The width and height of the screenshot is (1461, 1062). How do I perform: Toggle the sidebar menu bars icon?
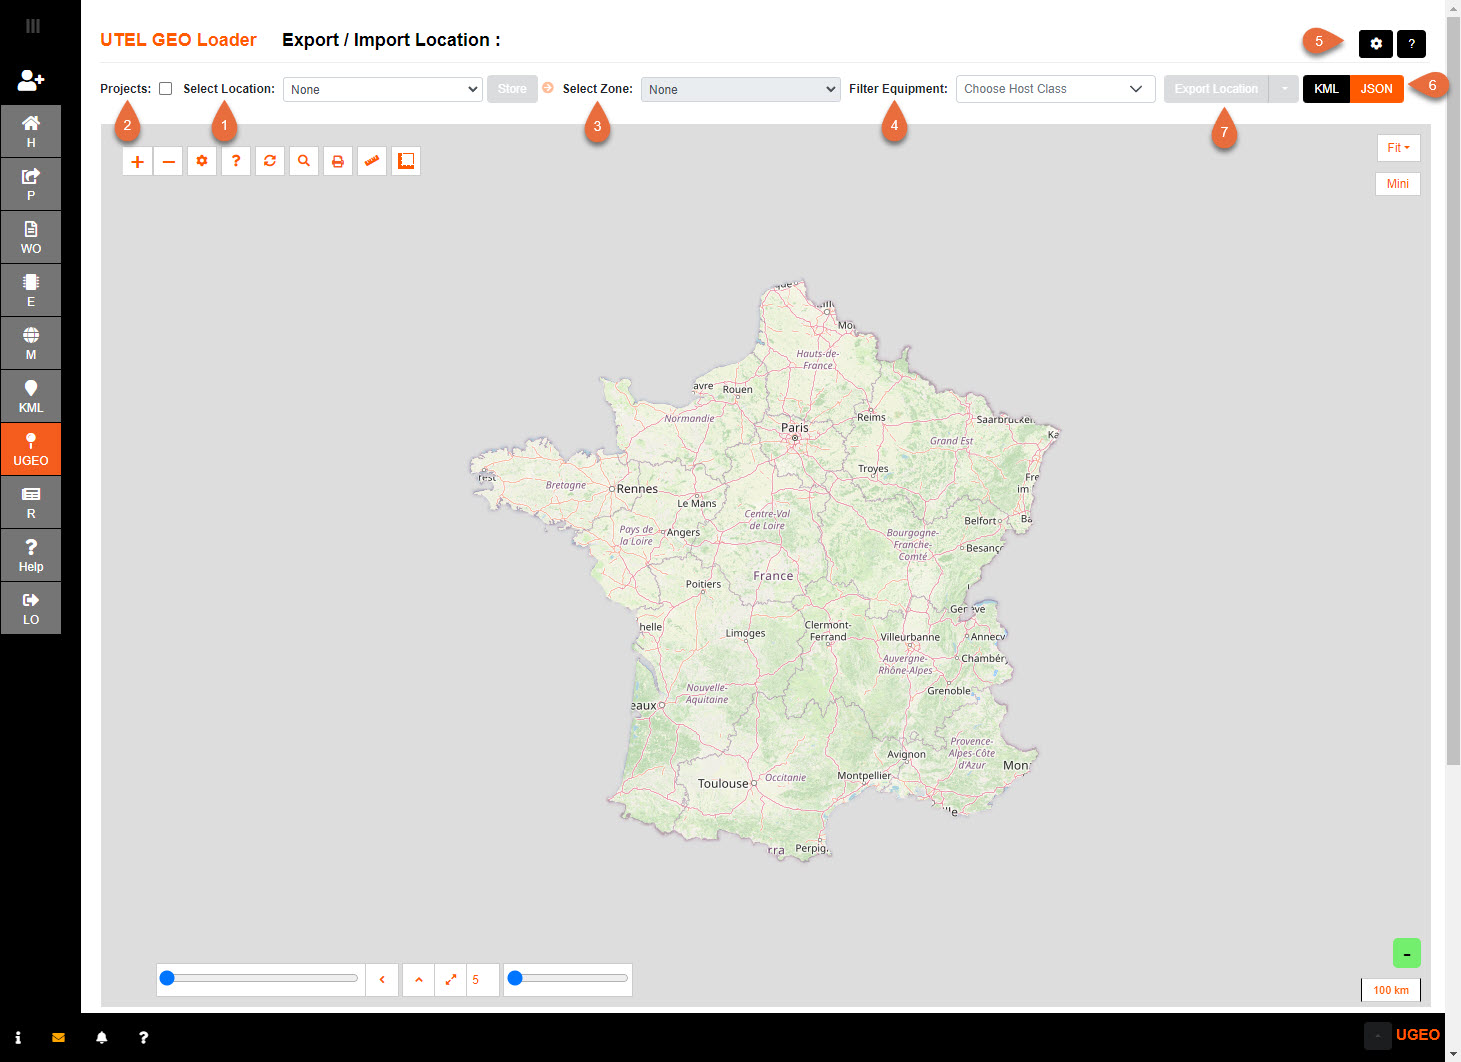point(33,26)
